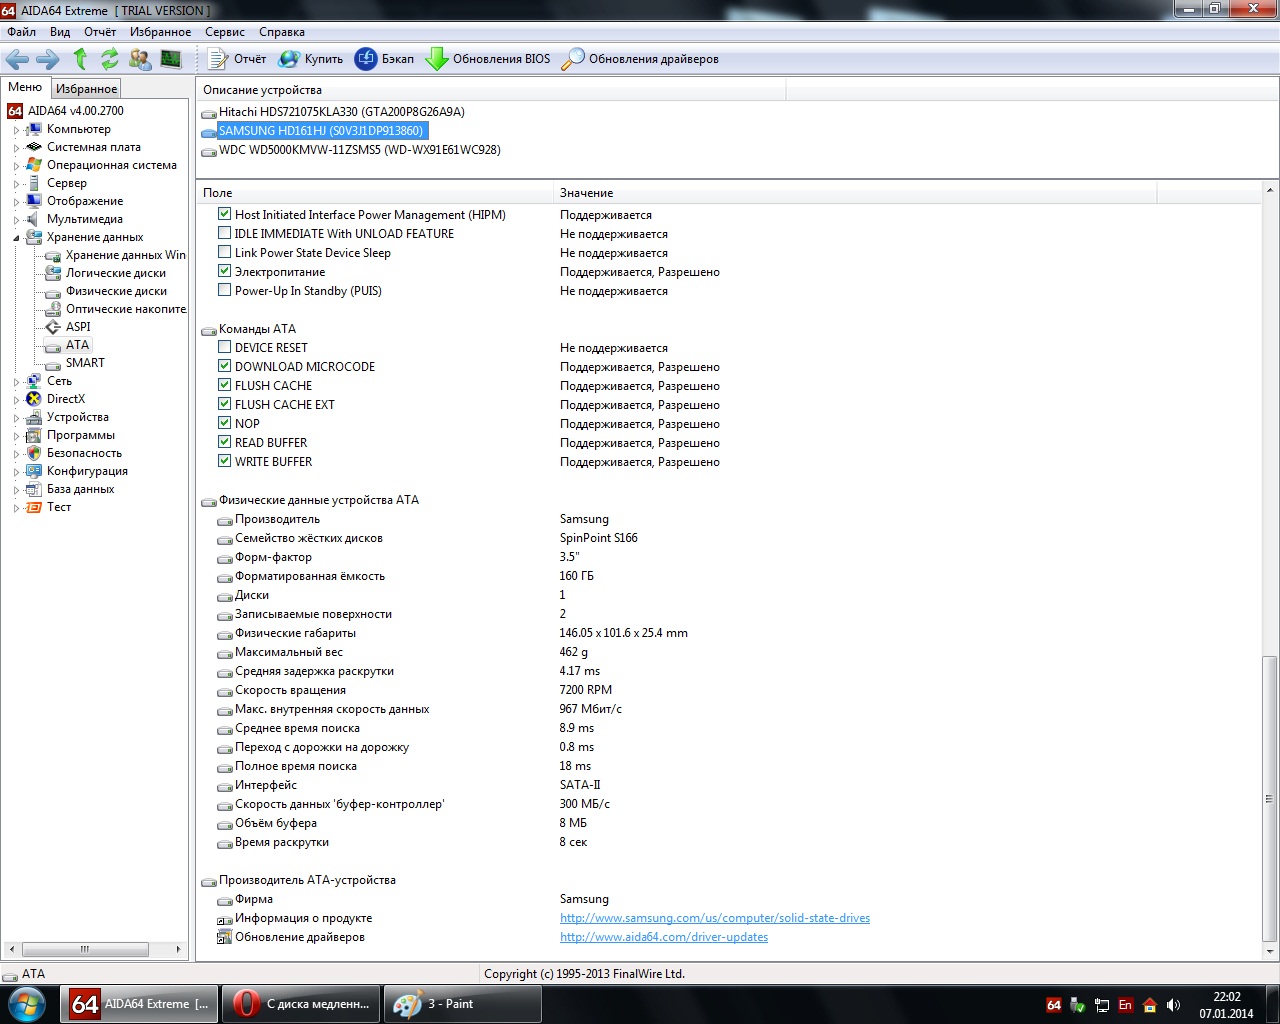This screenshot has height=1024, width=1280.
Task: Expand the DirectX tree node
Action: pyautogui.click(x=16, y=400)
